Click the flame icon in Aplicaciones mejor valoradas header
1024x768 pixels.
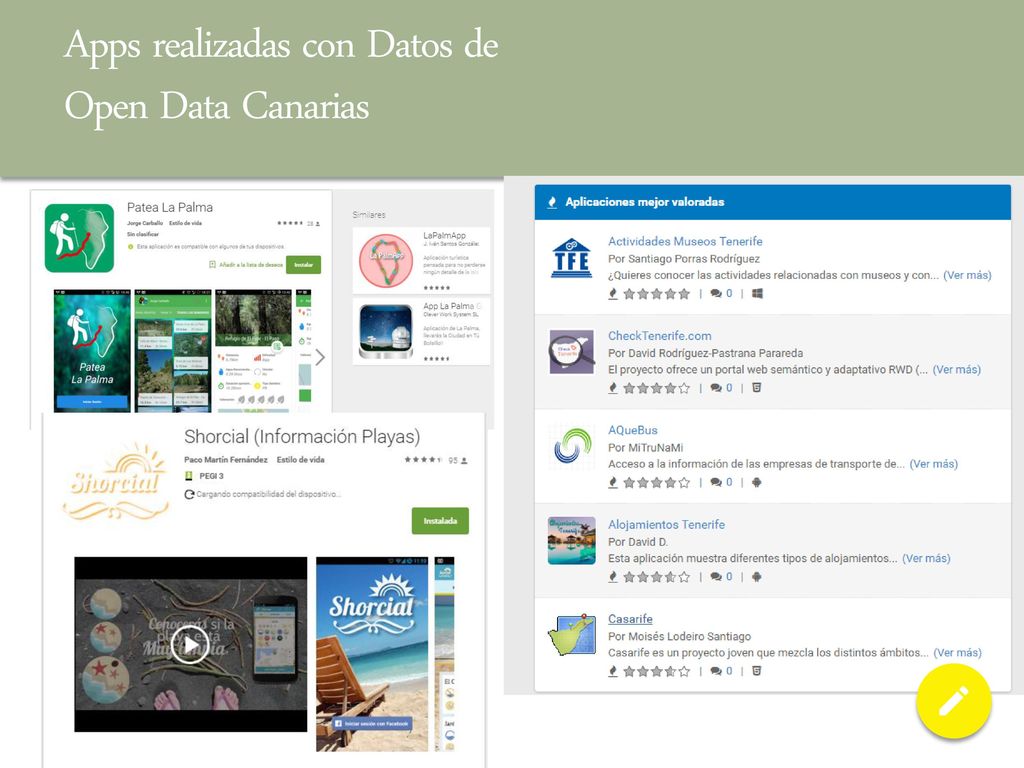tap(552, 202)
